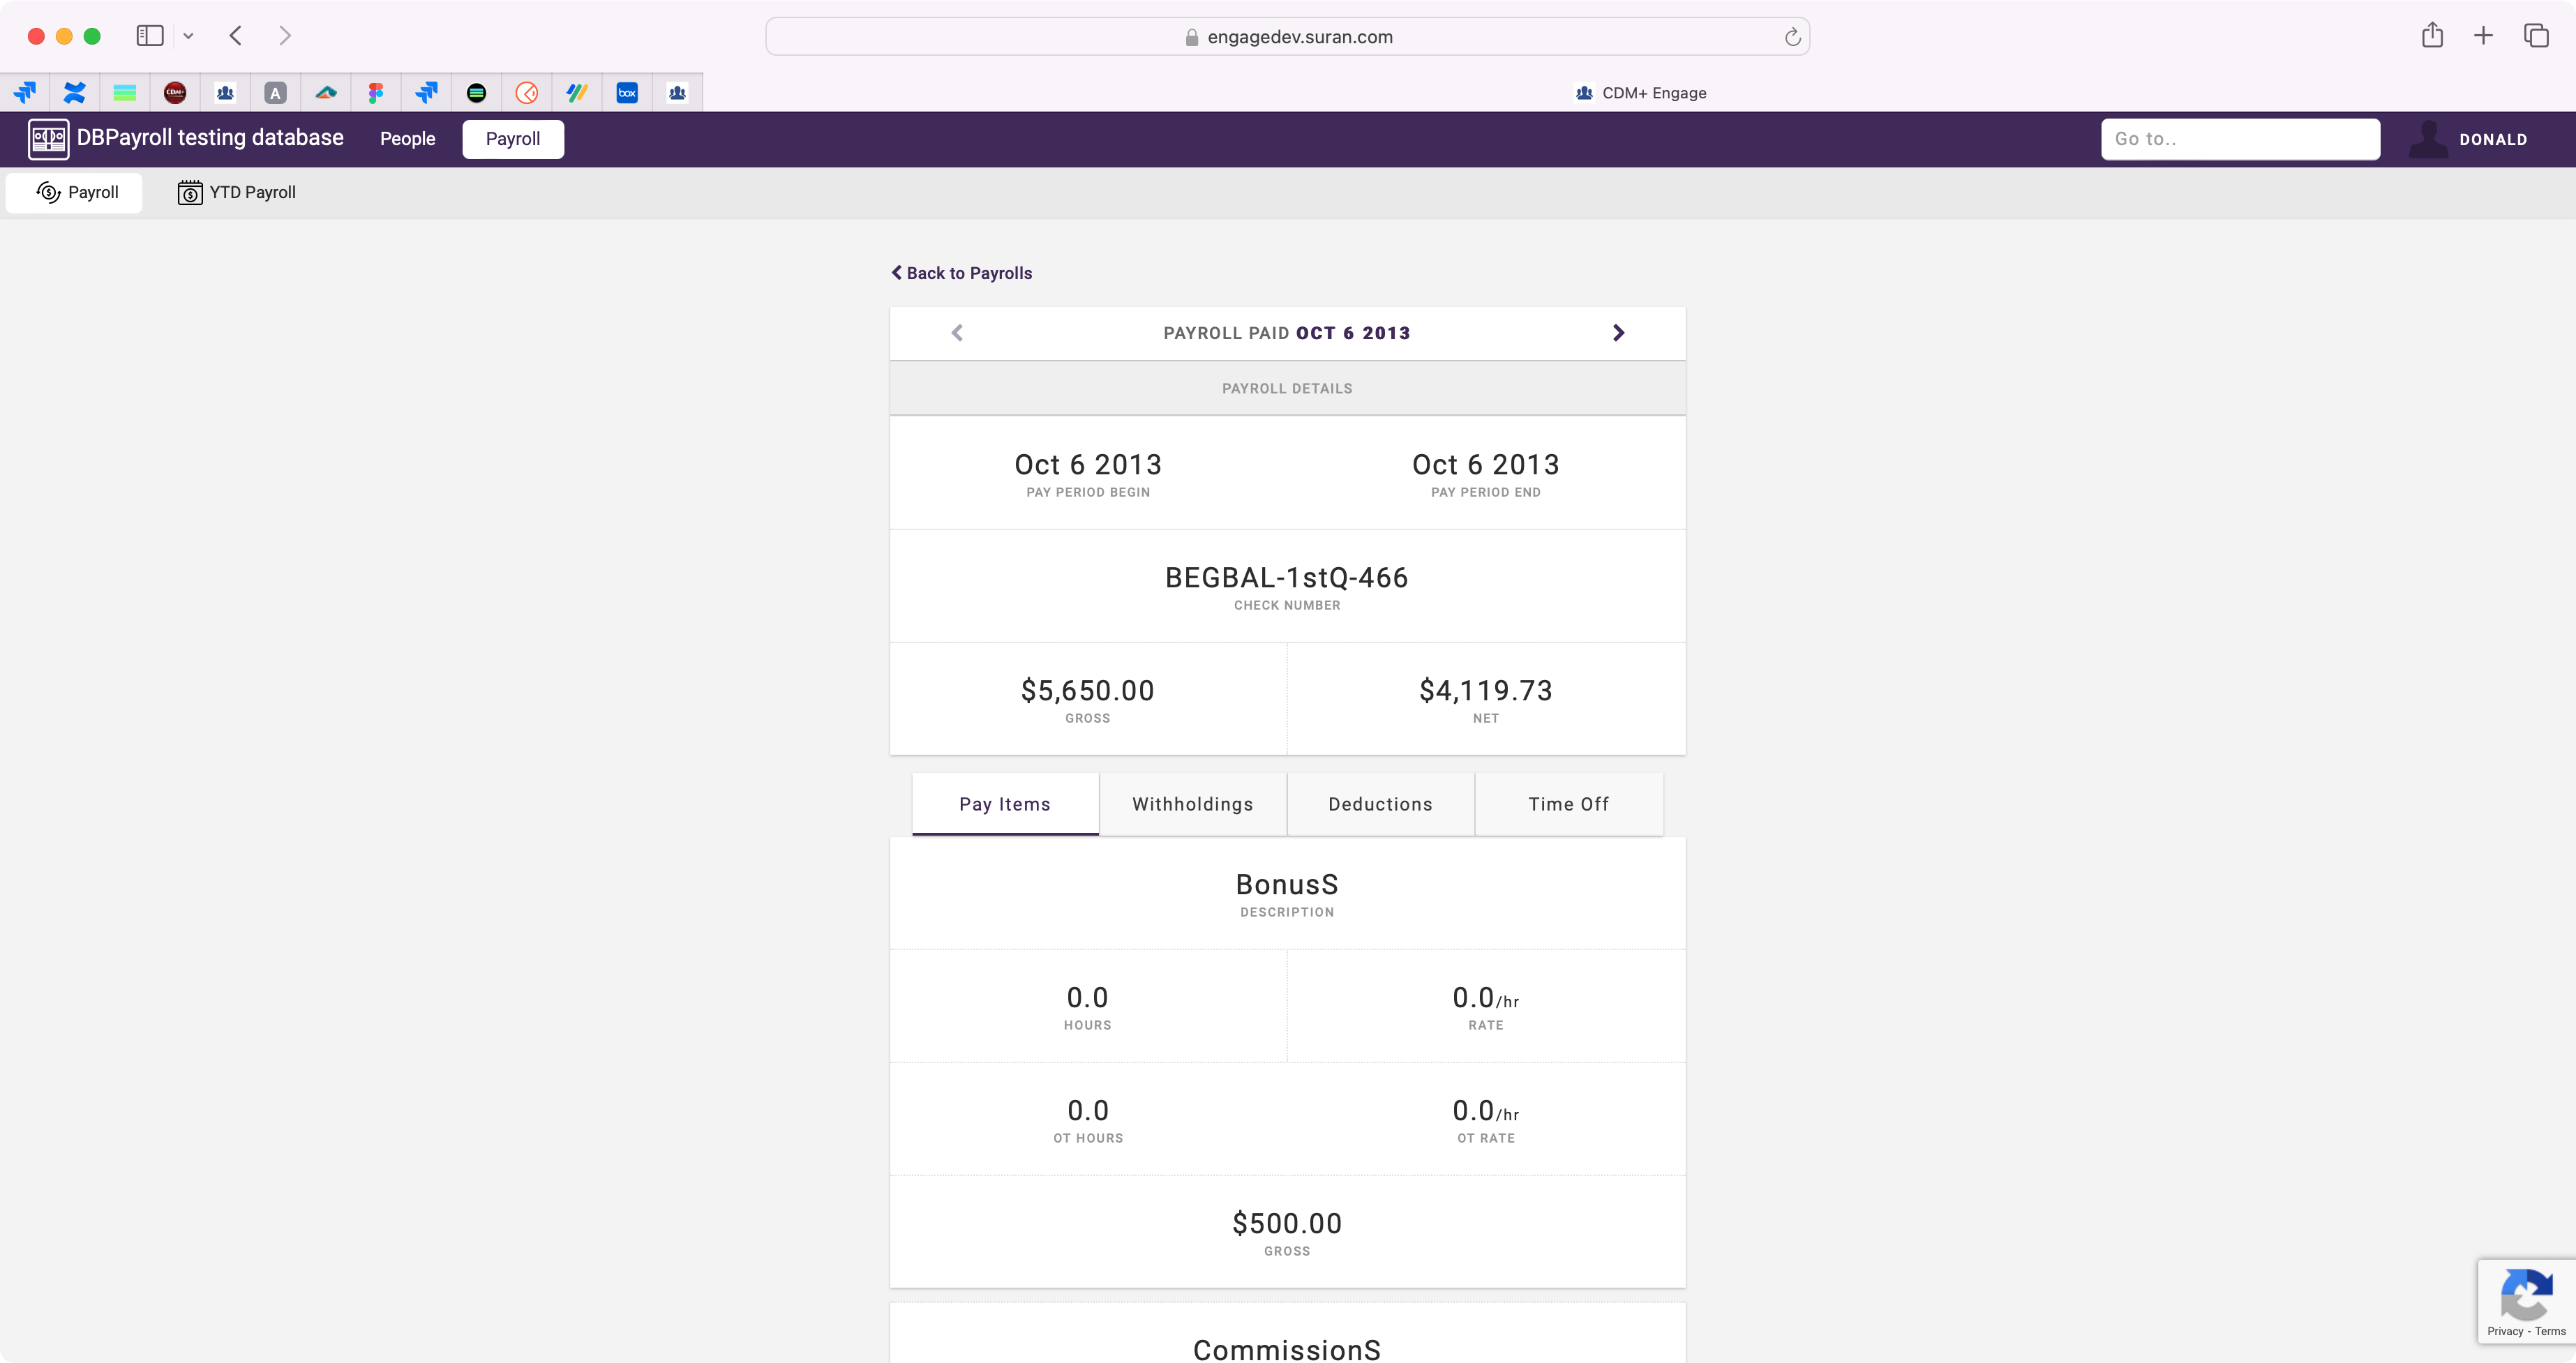2576x1363 pixels.
Task: Open the Confluence pinned tab
Action: click(x=75, y=93)
